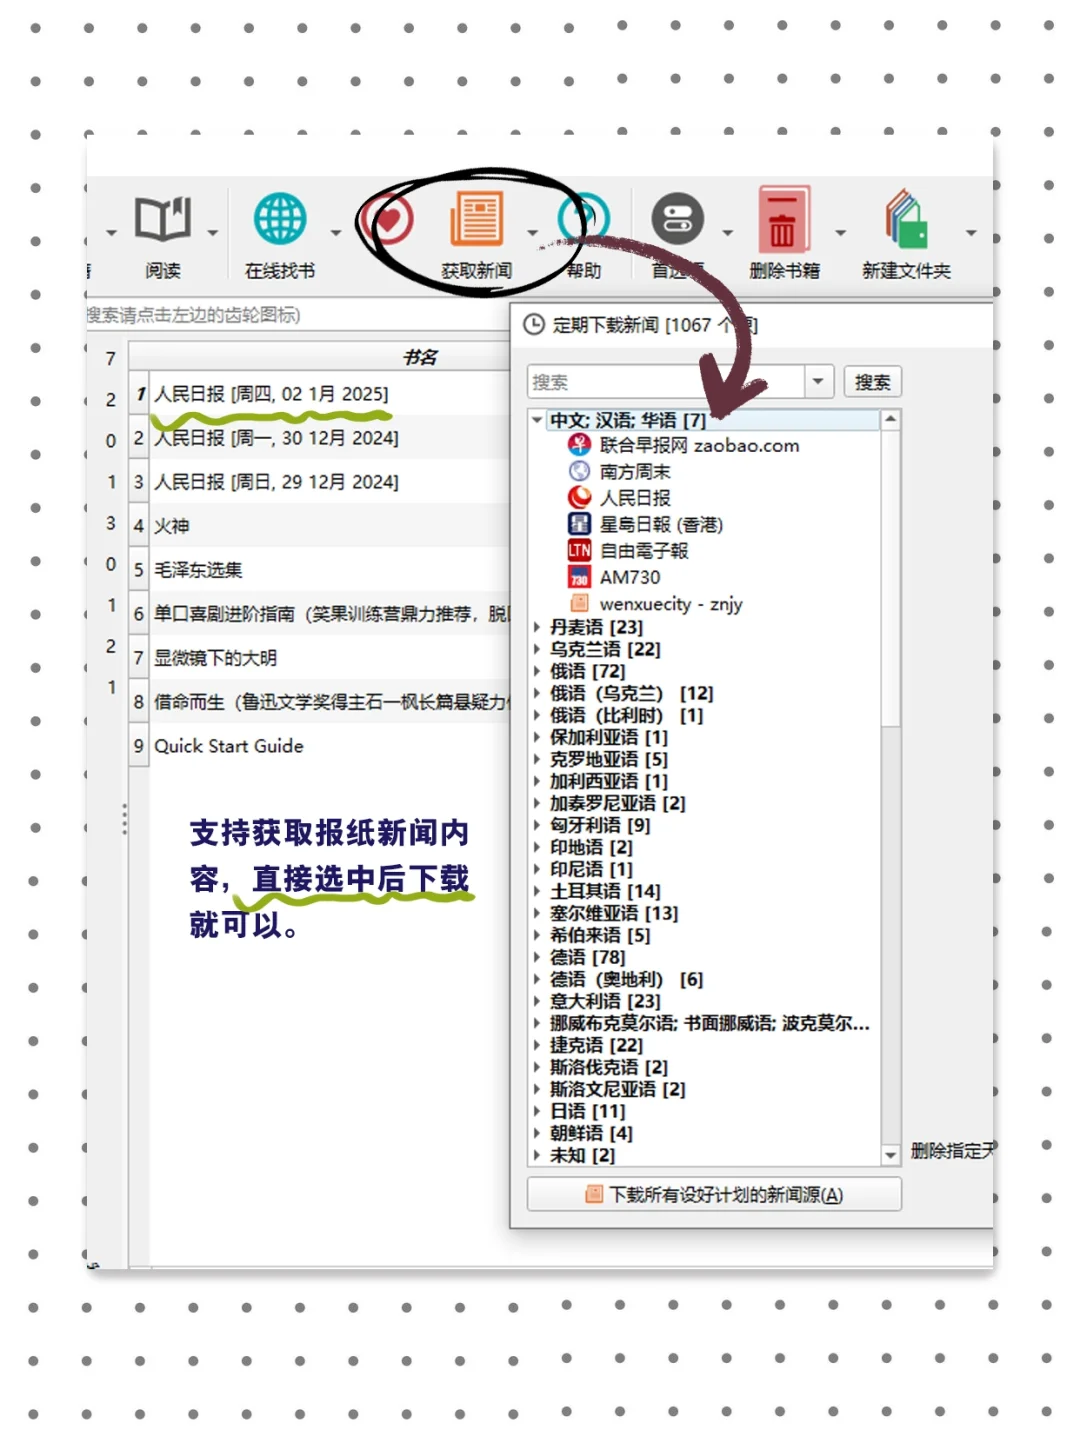Select 星島日報 (香港) news source
Viewport: 1080px width, 1443px height.
[646, 524]
